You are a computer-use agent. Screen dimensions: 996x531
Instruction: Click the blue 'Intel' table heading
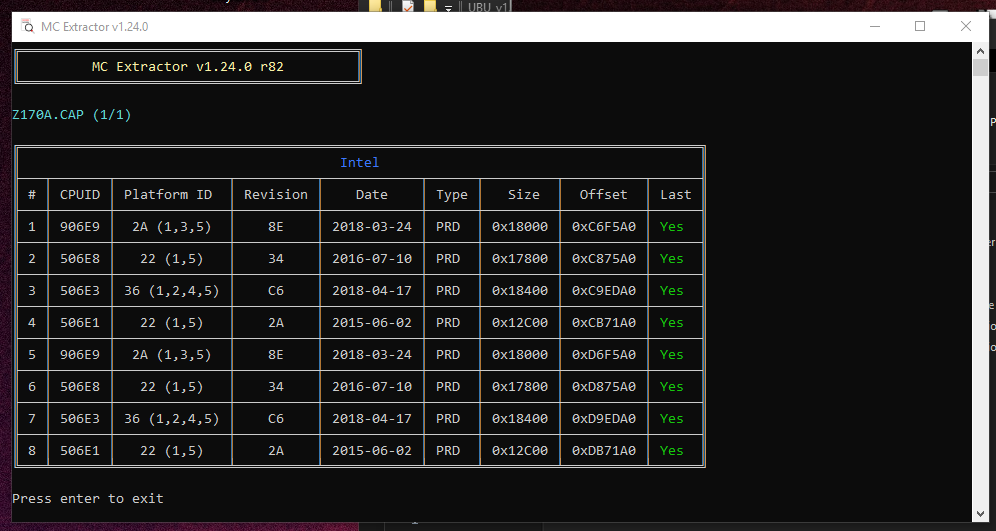[360, 163]
